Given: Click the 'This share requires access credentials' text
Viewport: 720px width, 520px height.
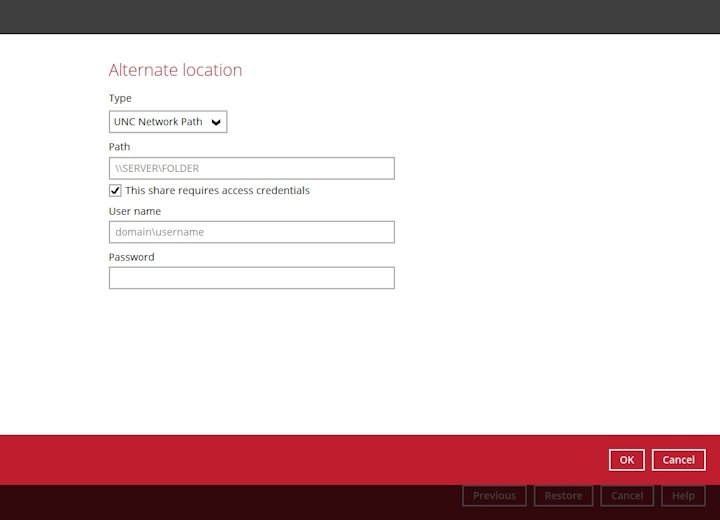Looking at the screenshot, I should pyautogui.click(x=217, y=190).
